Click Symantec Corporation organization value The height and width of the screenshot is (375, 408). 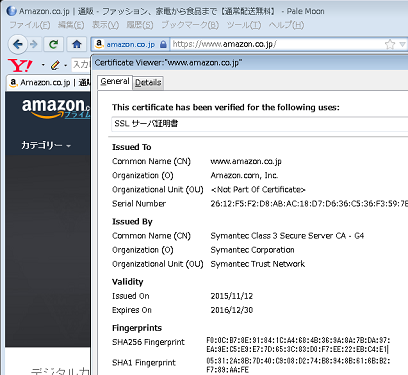coord(252,250)
